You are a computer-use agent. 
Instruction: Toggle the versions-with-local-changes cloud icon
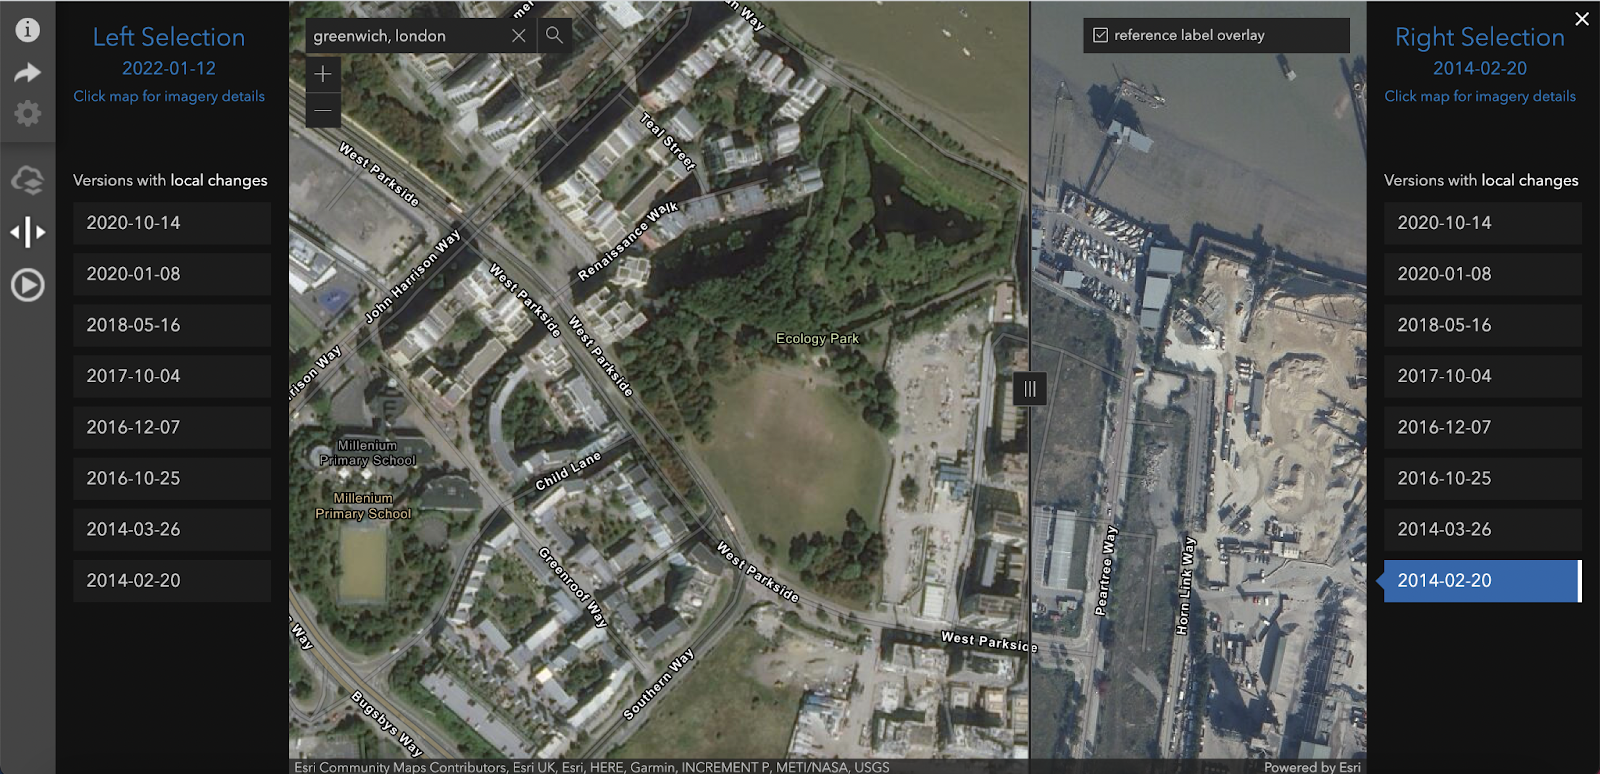[28, 180]
